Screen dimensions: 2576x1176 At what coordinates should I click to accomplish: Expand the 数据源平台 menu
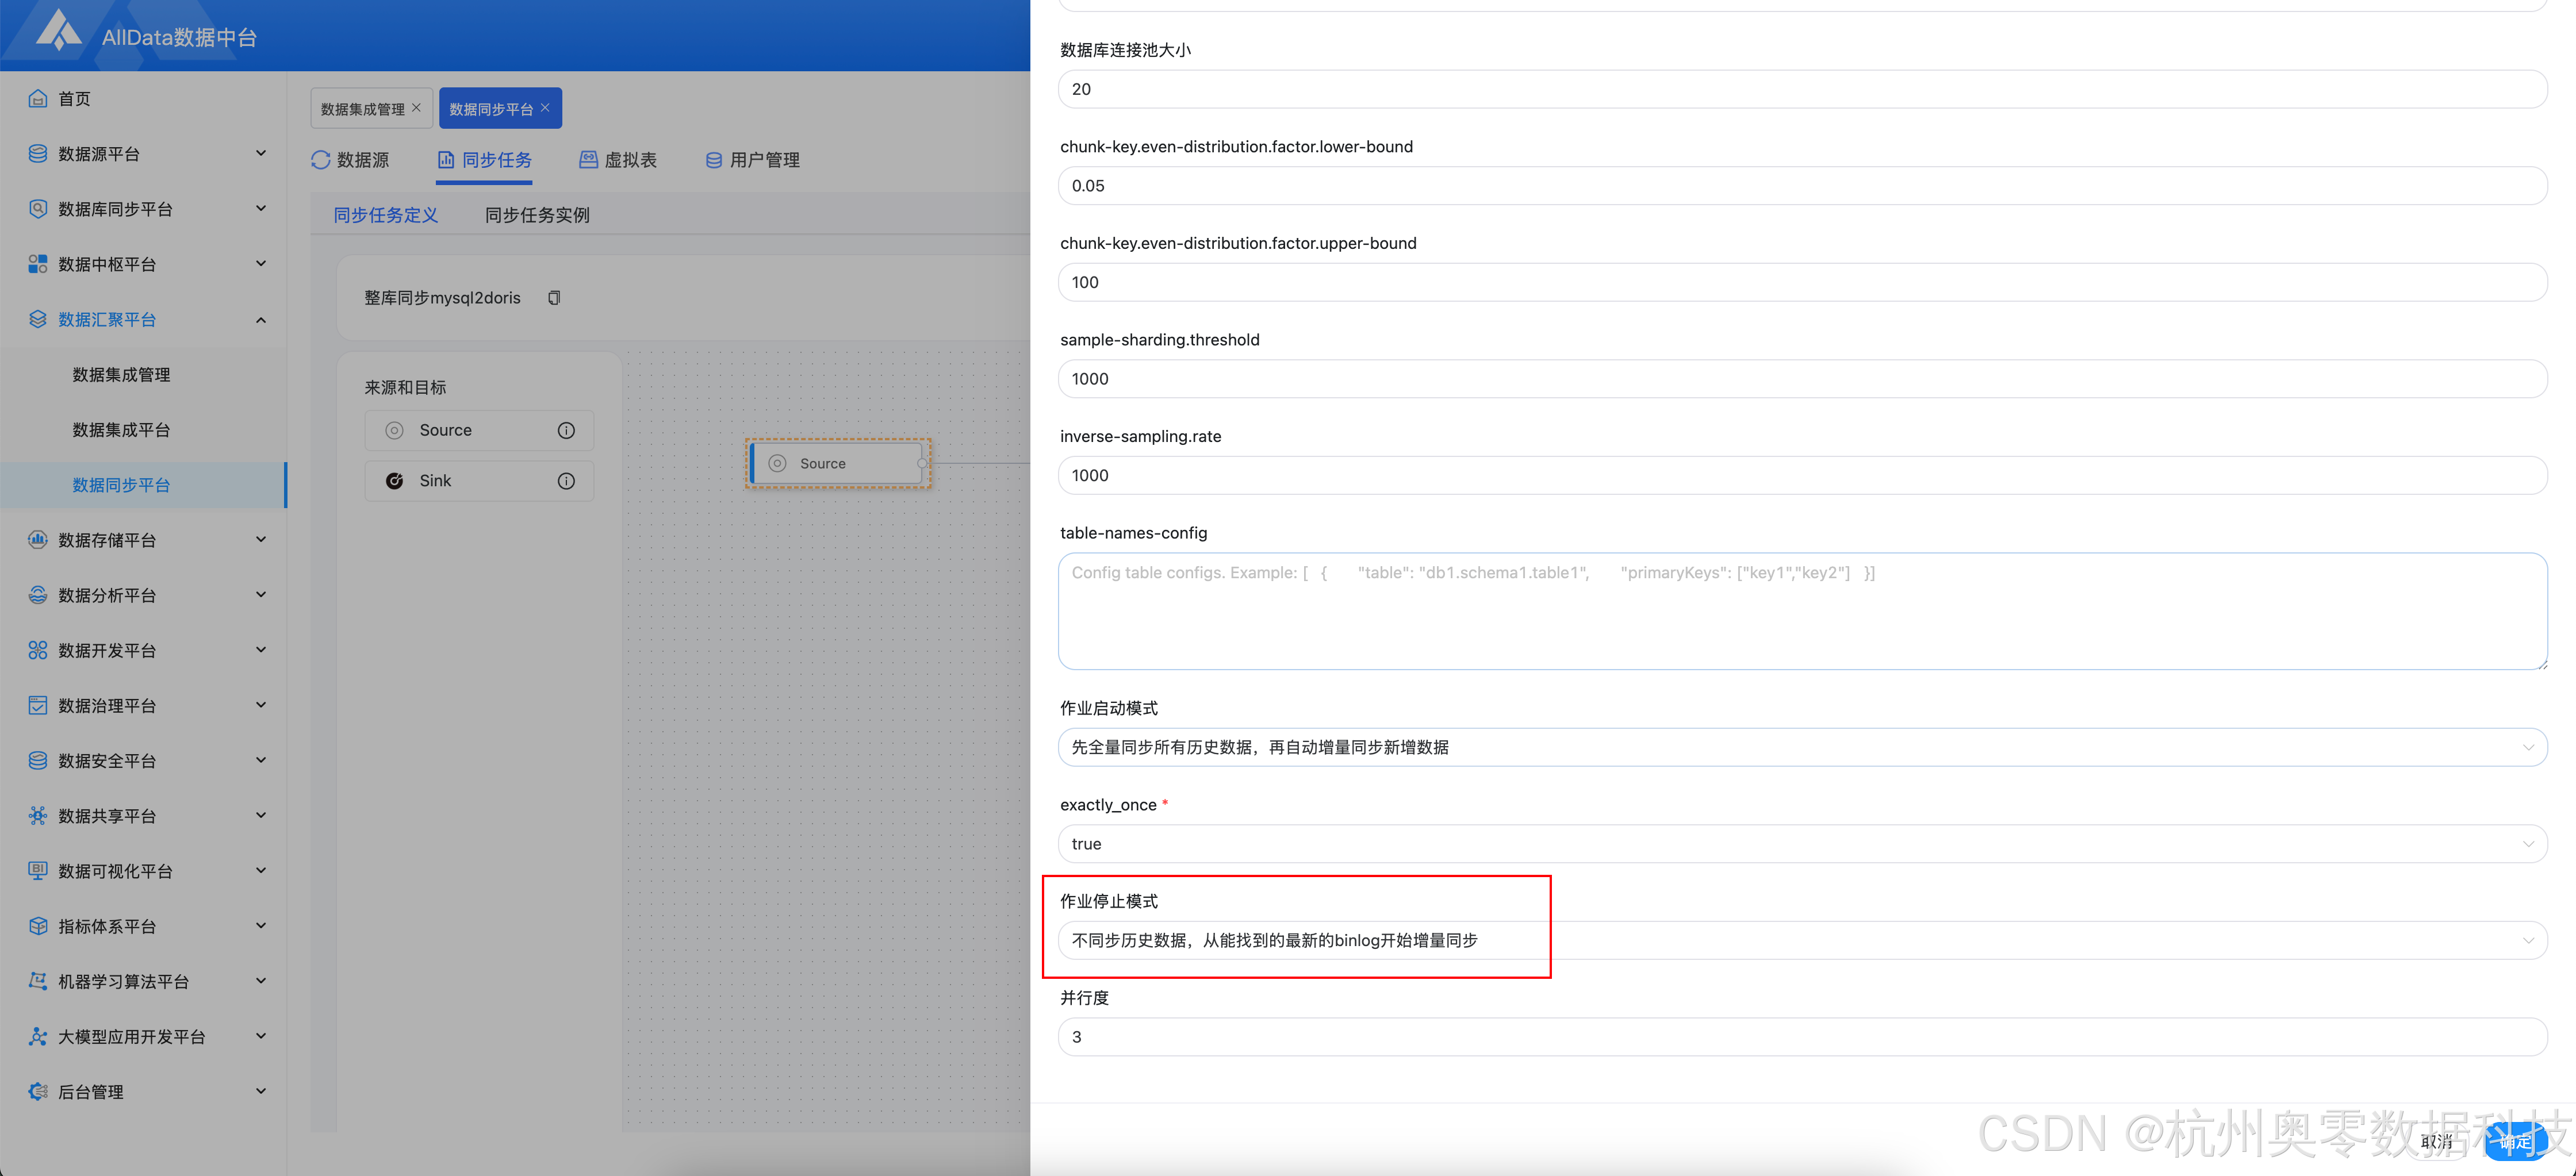coord(261,154)
